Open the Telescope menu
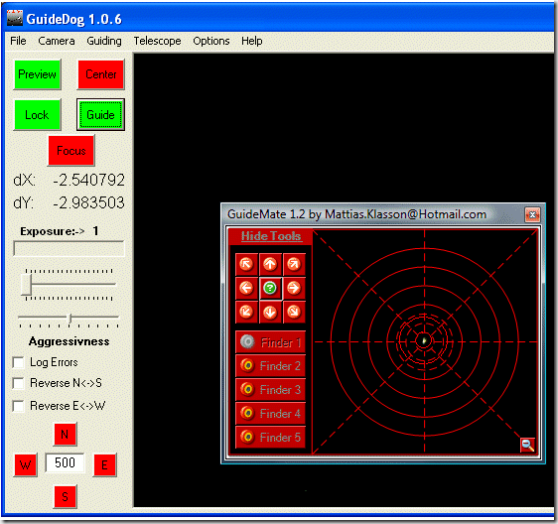558x524 pixels. coord(157,41)
